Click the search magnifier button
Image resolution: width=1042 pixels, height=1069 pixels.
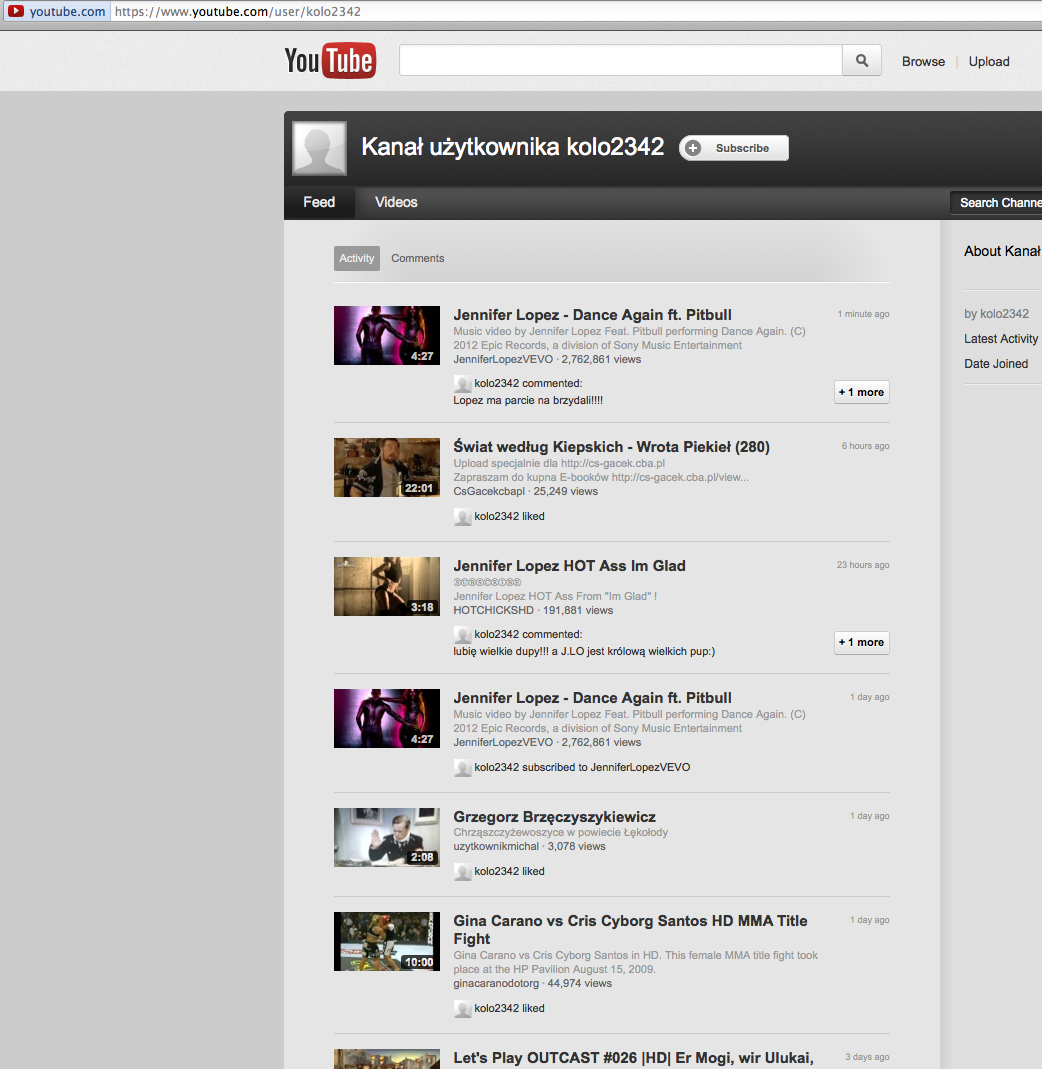862,61
